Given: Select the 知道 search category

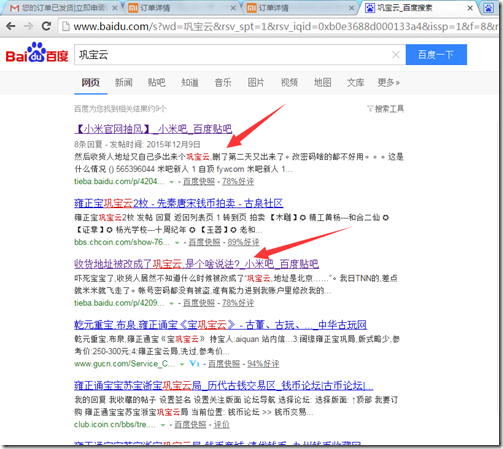Looking at the screenshot, I should (190, 82).
